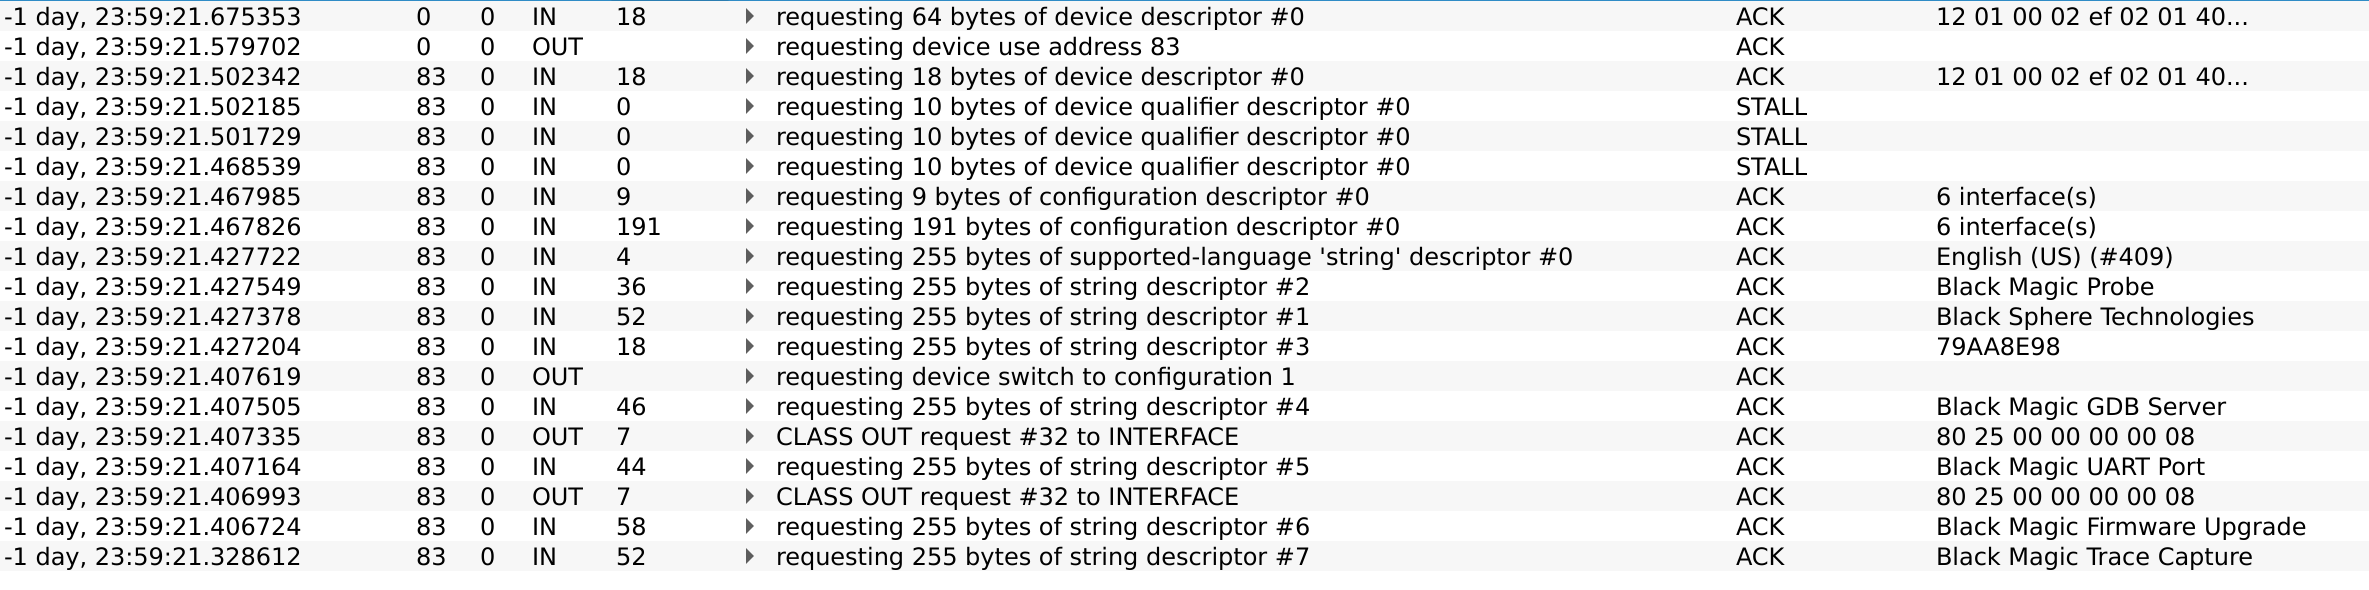
Task: Expand the first STALL device qualifier row
Action: click(x=750, y=106)
